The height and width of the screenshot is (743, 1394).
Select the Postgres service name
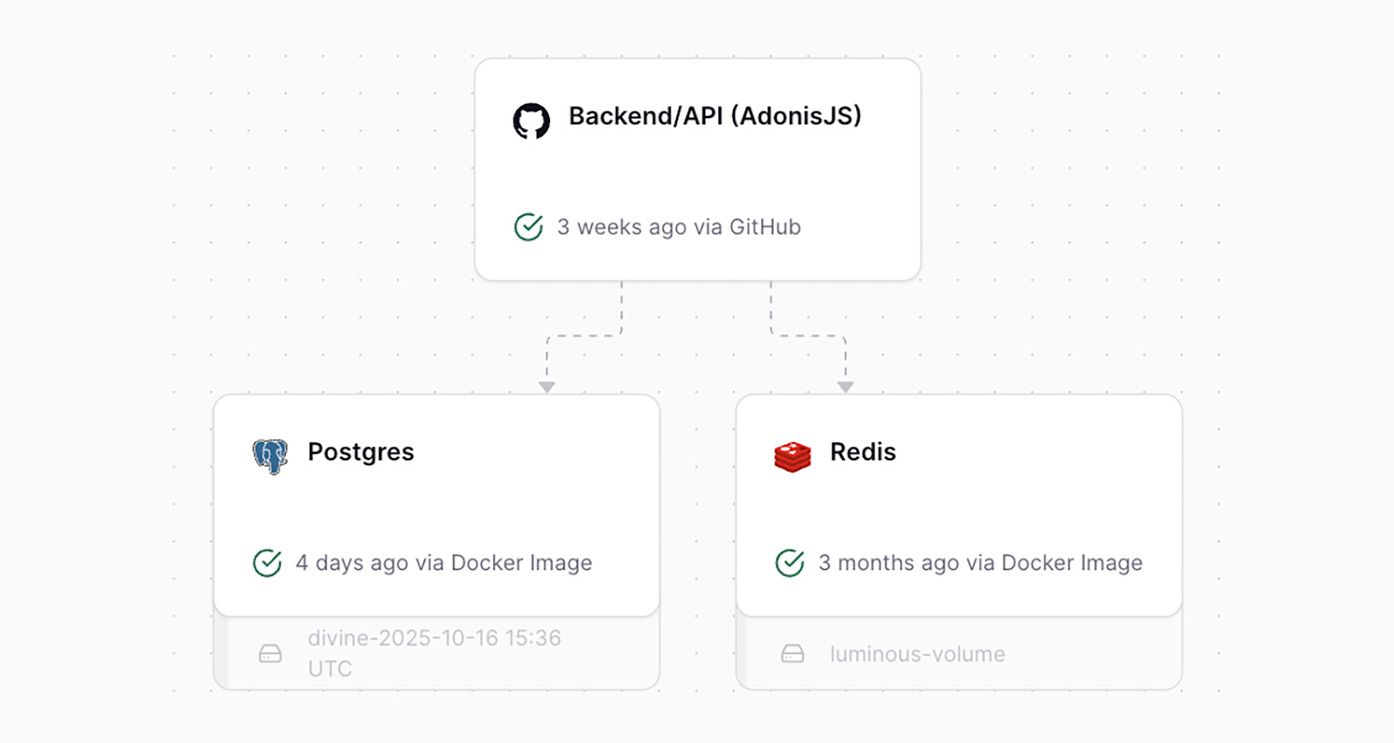click(361, 452)
